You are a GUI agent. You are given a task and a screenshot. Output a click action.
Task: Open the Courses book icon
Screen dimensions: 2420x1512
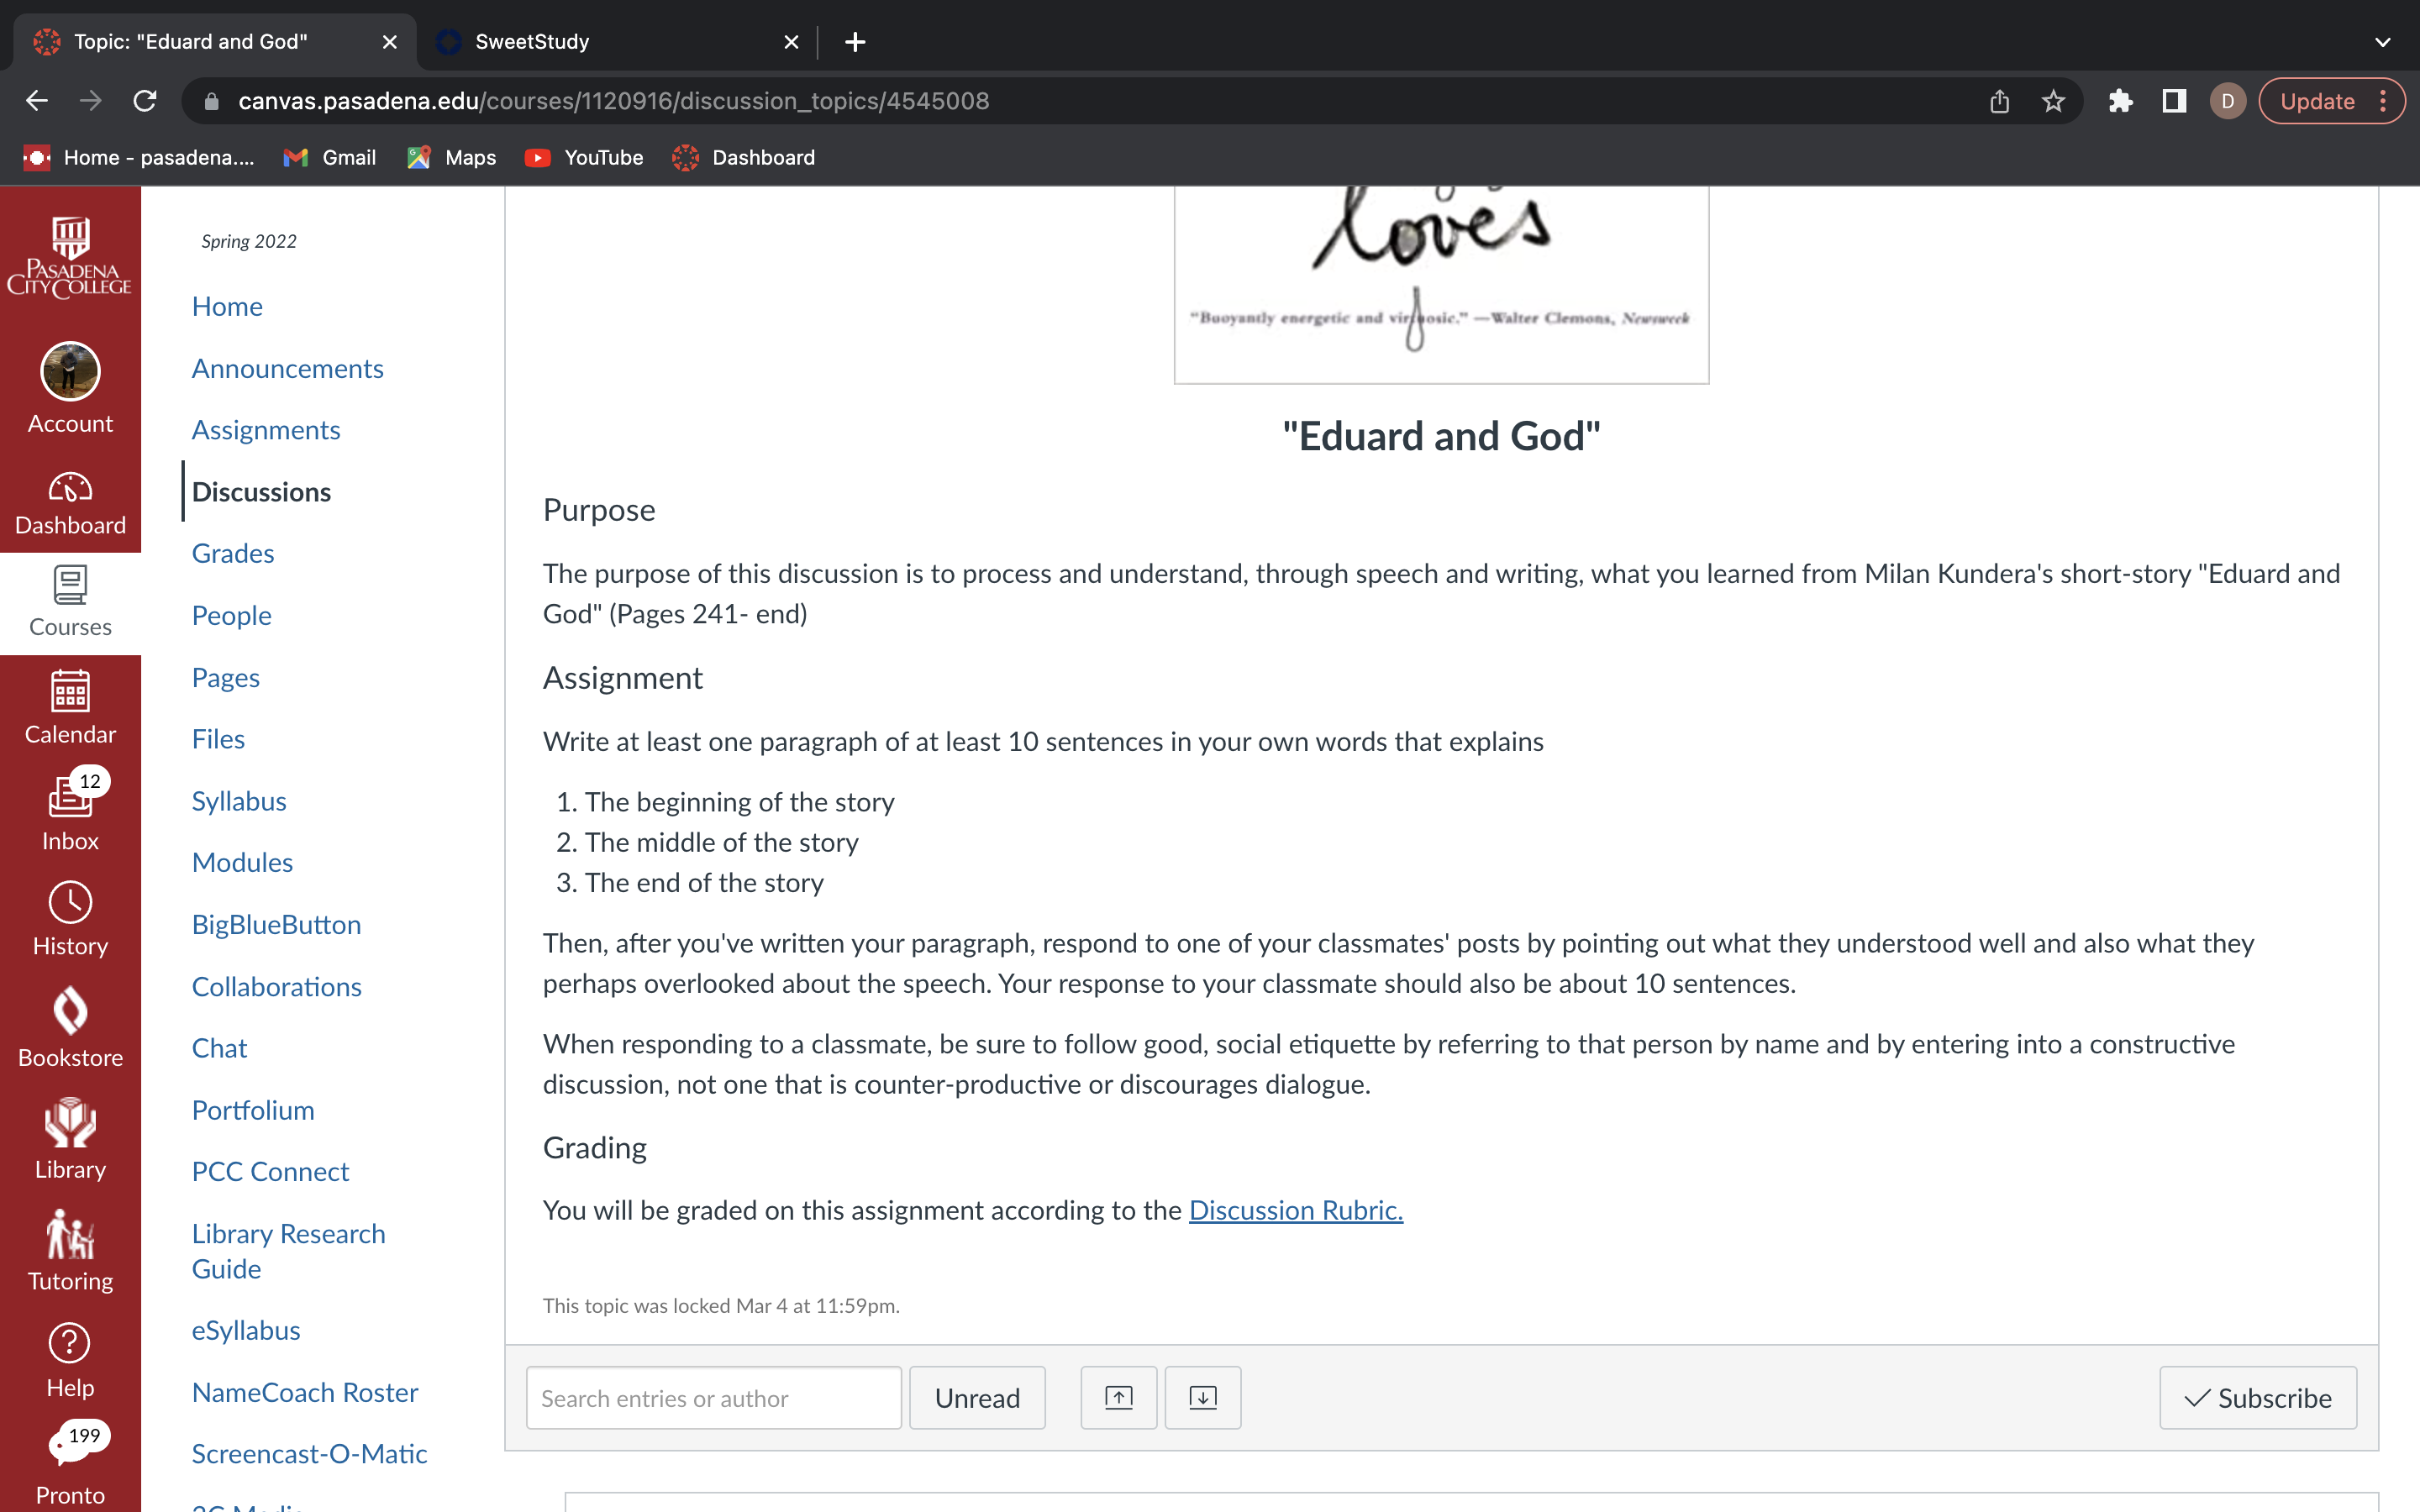click(x=70, y=586)
